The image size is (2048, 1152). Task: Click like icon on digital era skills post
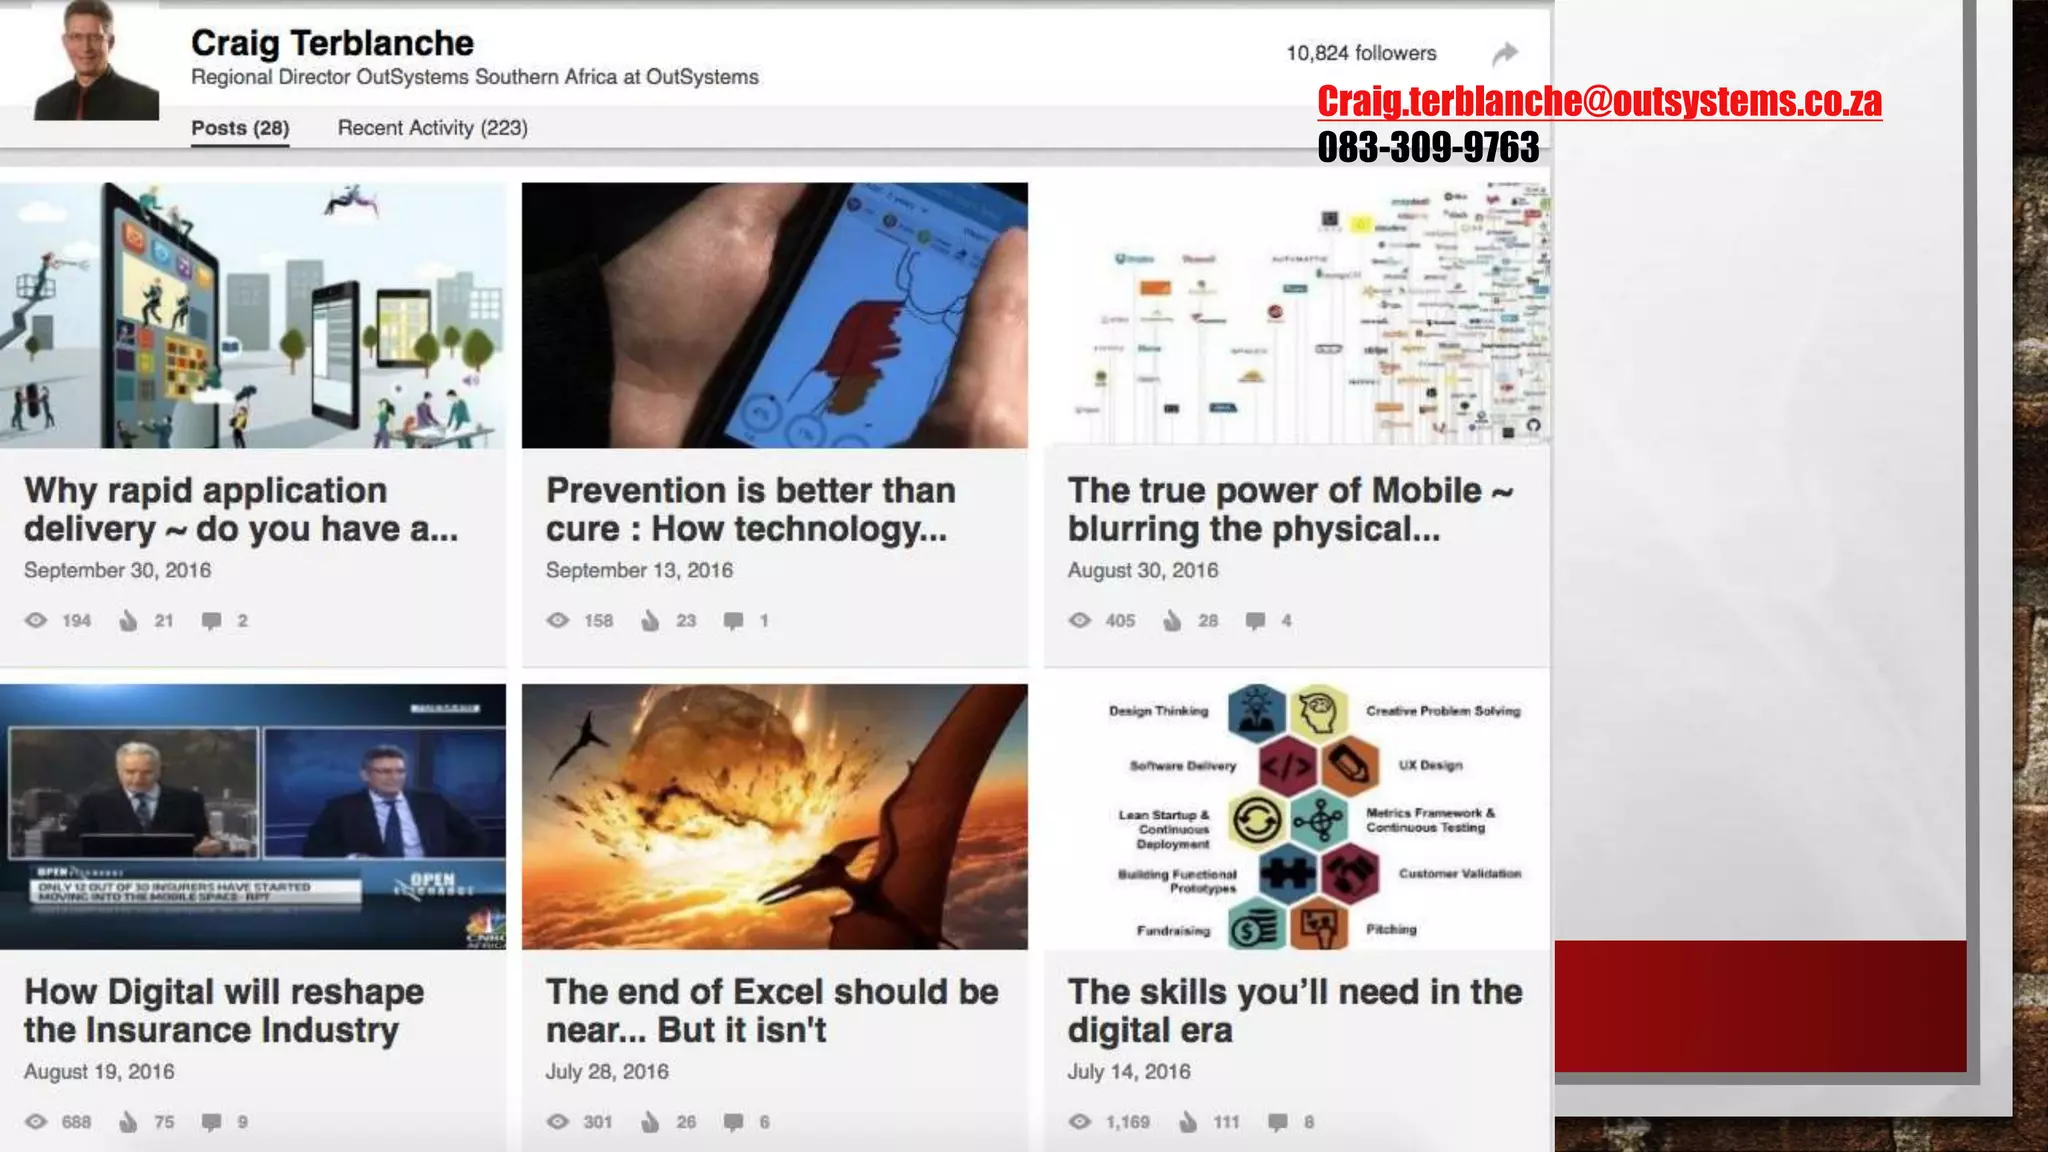(x=1188, y=1122)
